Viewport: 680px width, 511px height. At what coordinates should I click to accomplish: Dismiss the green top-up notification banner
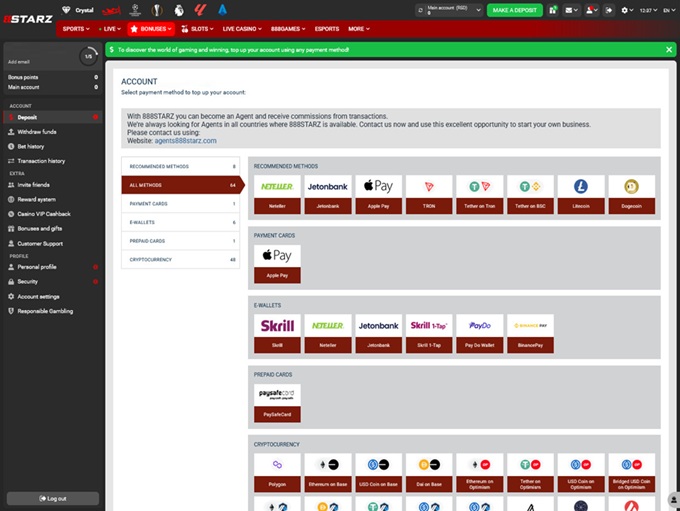coord(669,48)
